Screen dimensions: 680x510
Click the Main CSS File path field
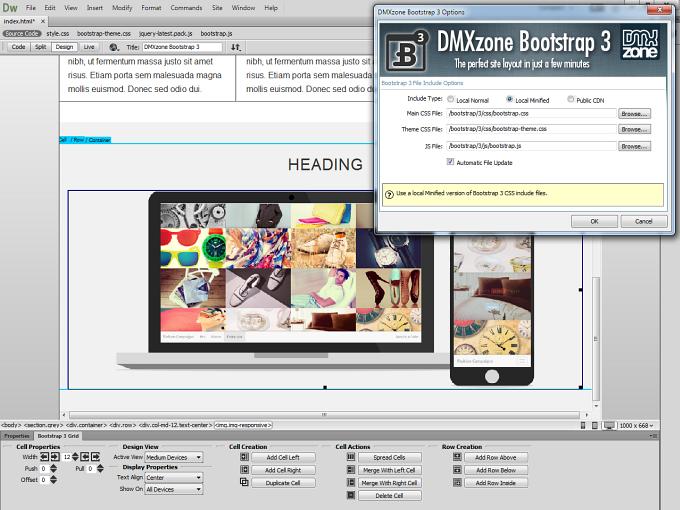tap(531, 114)
